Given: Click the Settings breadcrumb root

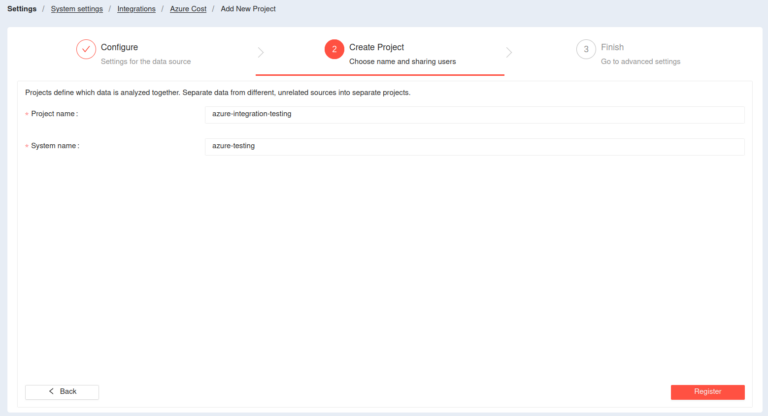Looking at the screenshot, I should coord(22,9).
